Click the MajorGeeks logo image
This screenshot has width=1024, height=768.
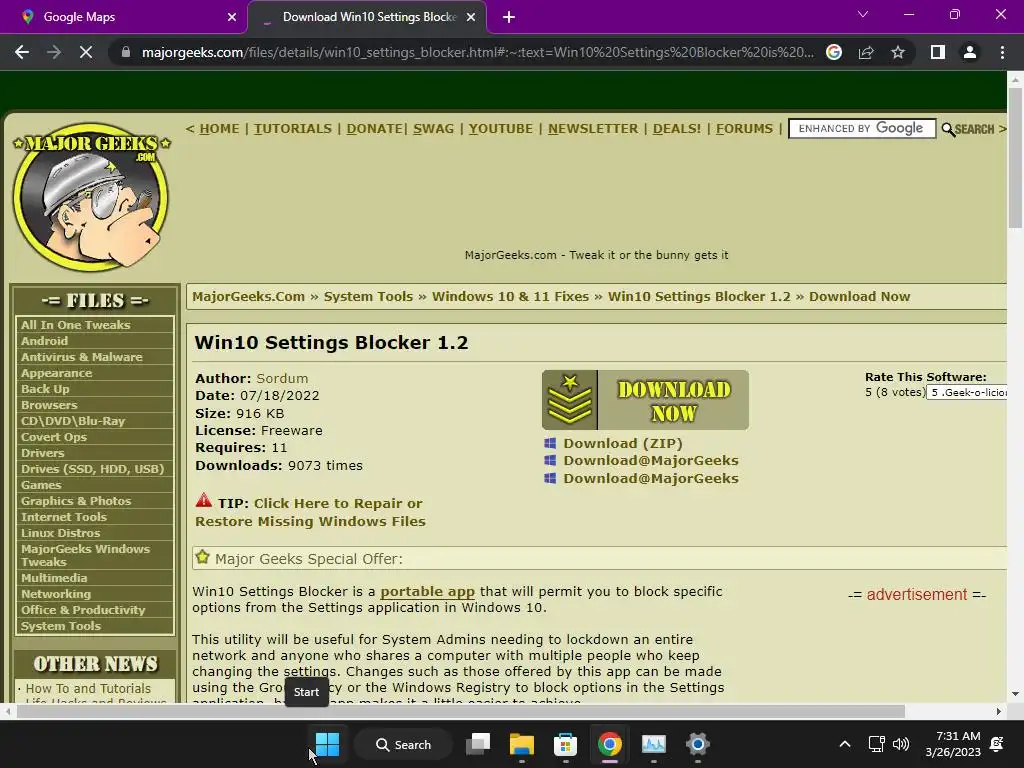pos(91,197)
